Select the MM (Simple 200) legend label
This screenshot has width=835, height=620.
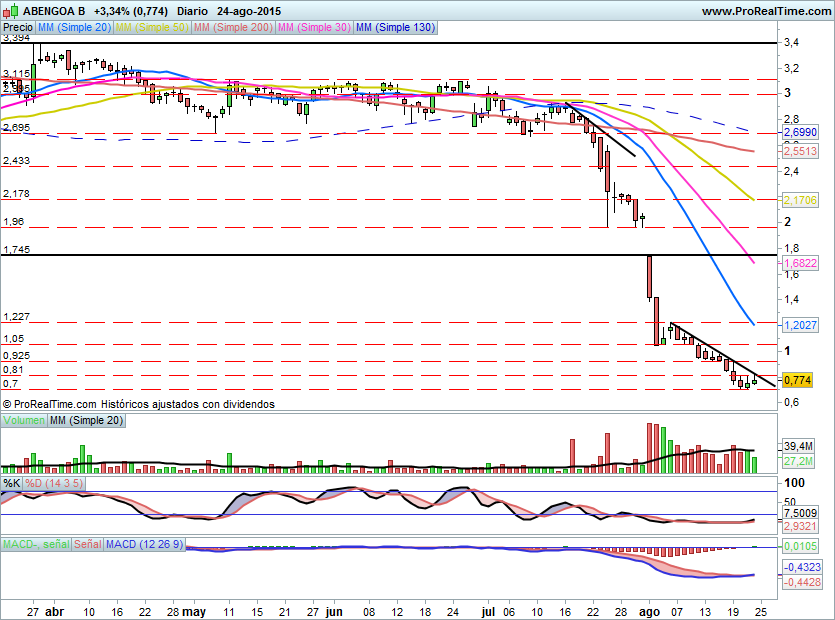(233, 27)
